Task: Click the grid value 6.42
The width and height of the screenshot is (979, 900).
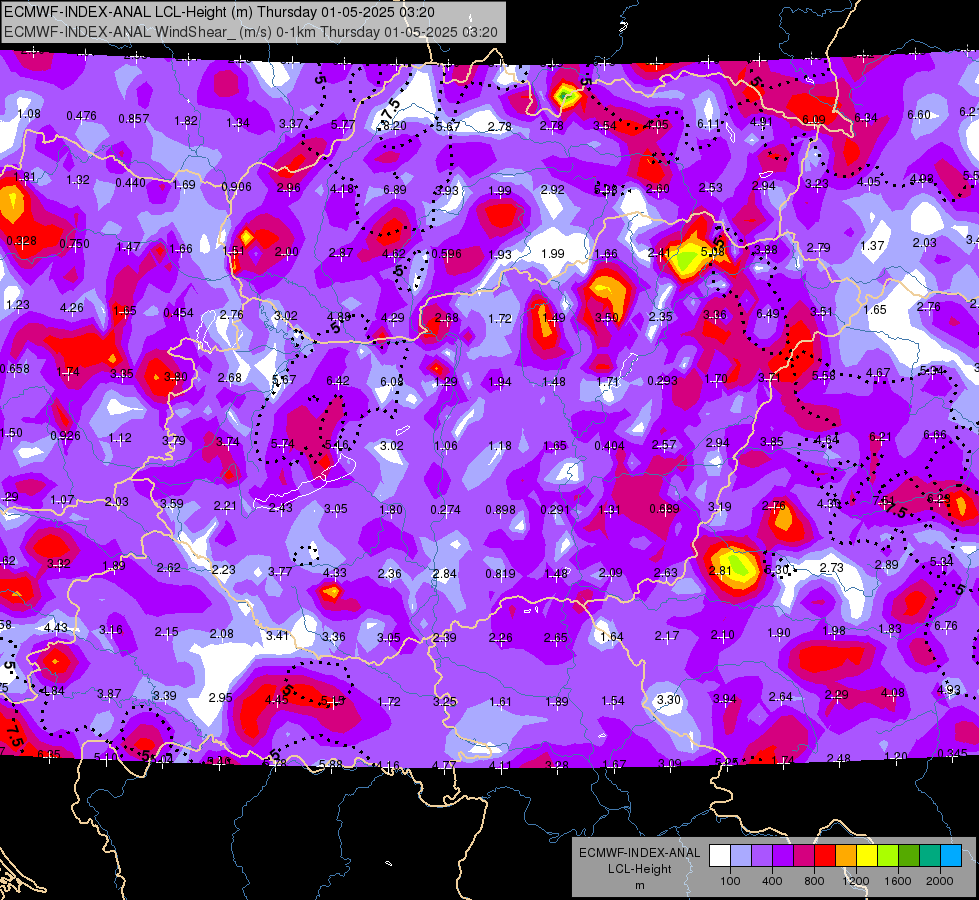Action: click(338, 380)
